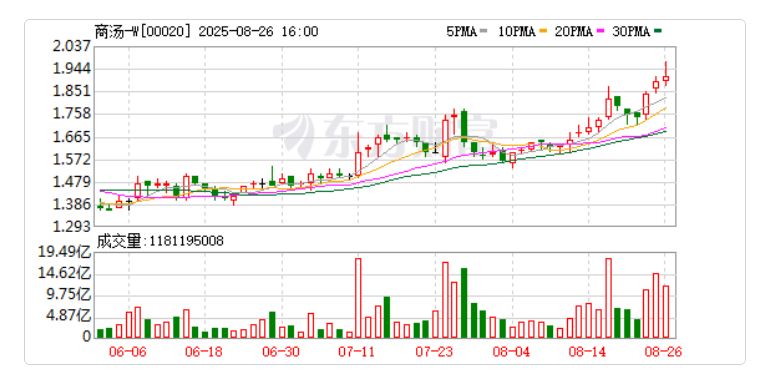
Task: Click the 5PMA legend label
Action: point(461,32)
